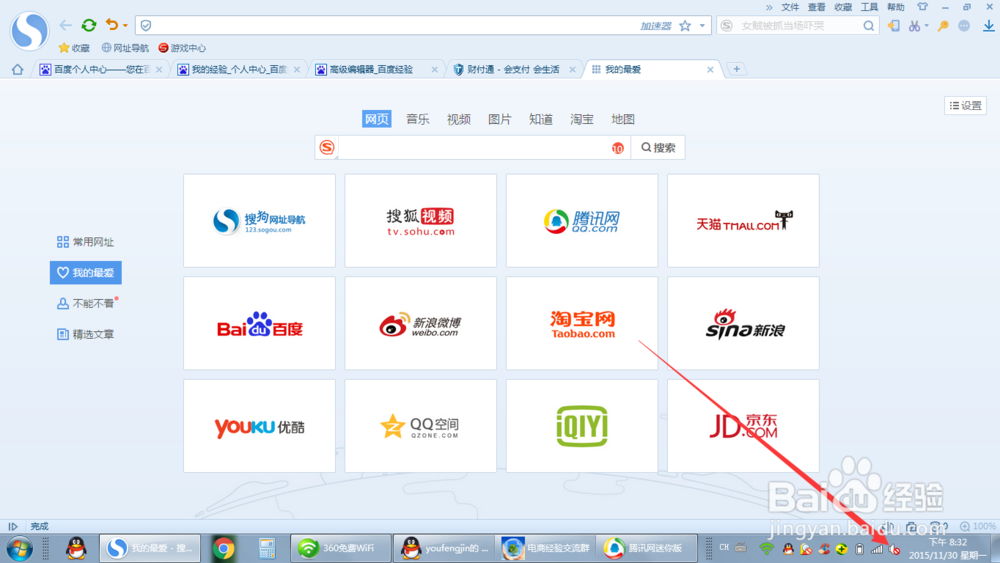Screen dimensions: 1000x563
Task: Open the 帮助 menu
Action: pos(895,7)
